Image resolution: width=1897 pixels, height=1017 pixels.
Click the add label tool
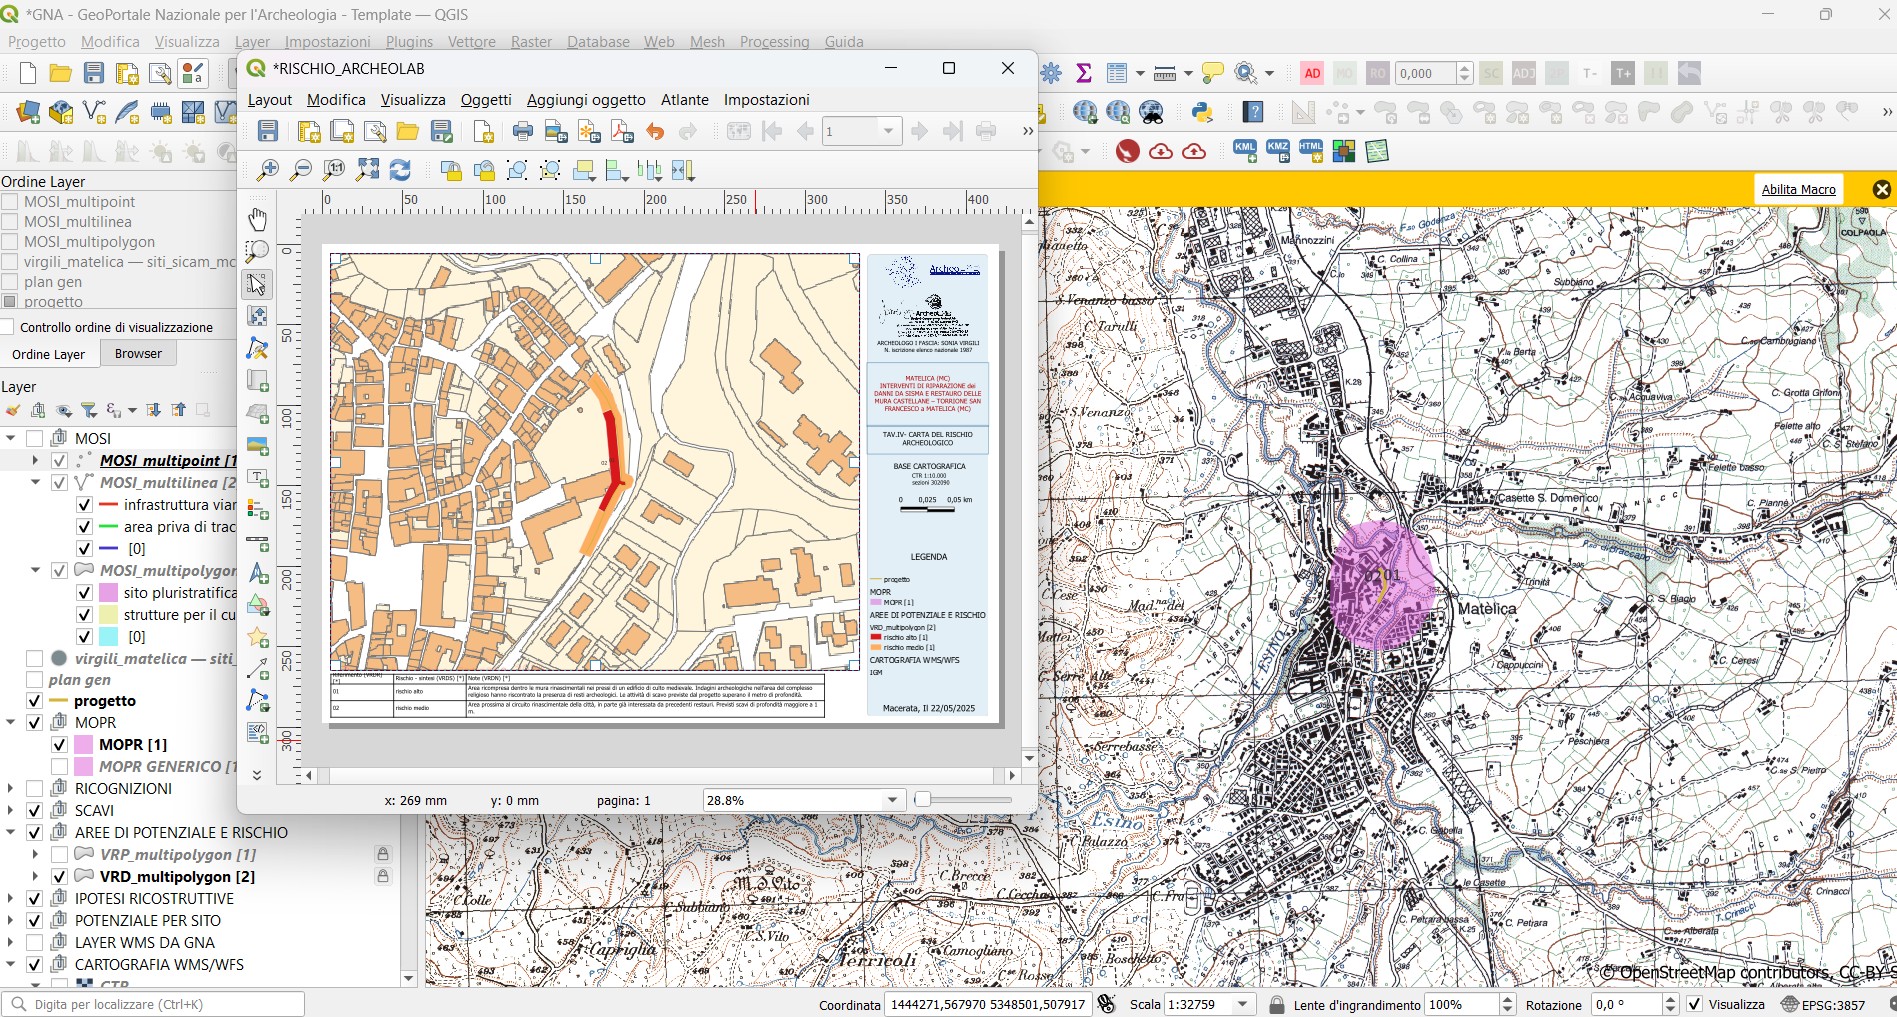point(257,477)
